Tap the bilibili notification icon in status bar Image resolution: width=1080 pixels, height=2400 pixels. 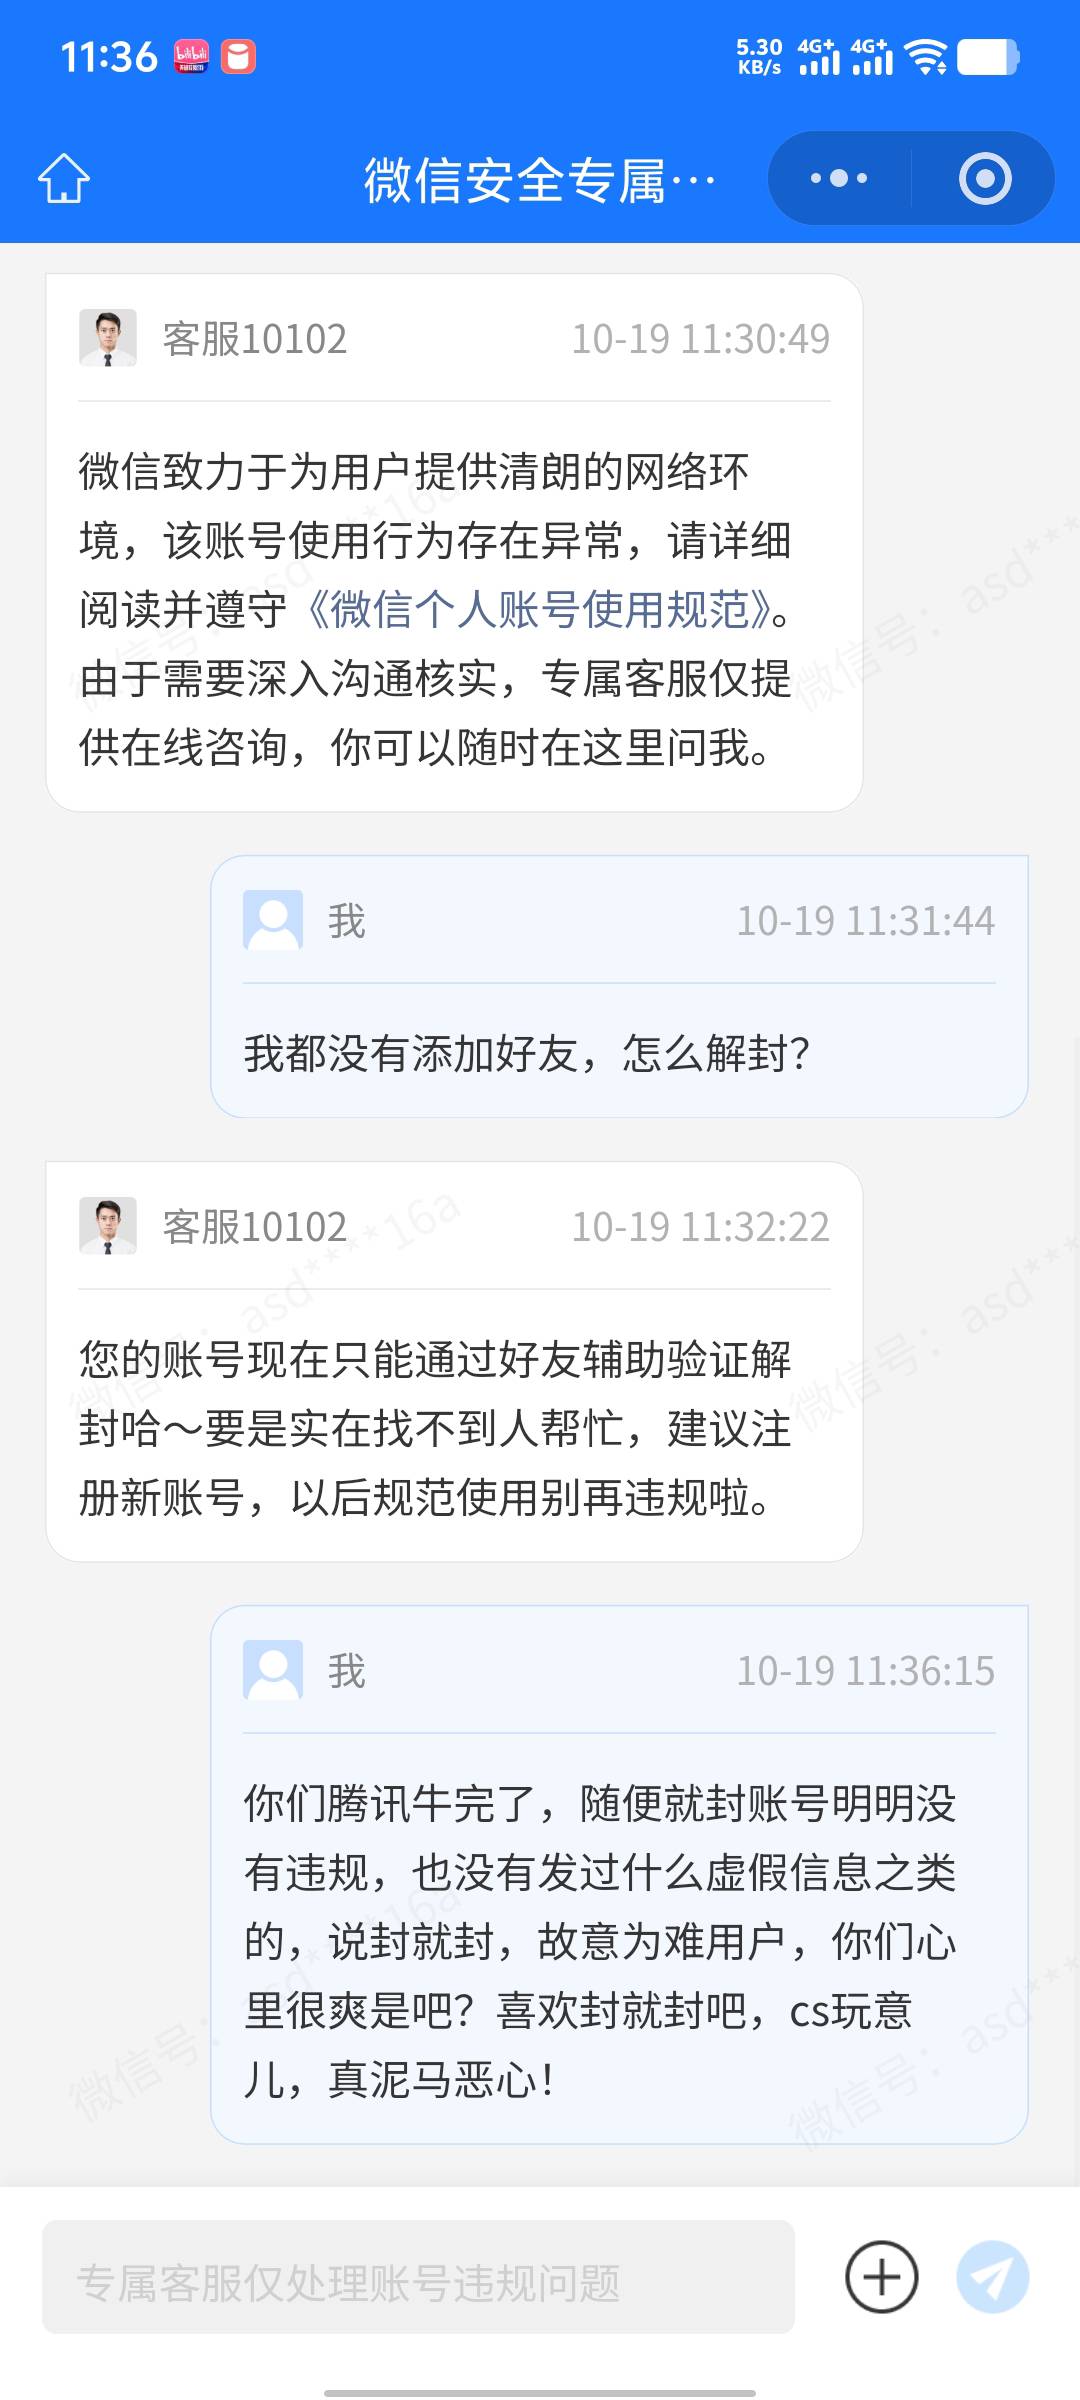[x=191, y=57]
